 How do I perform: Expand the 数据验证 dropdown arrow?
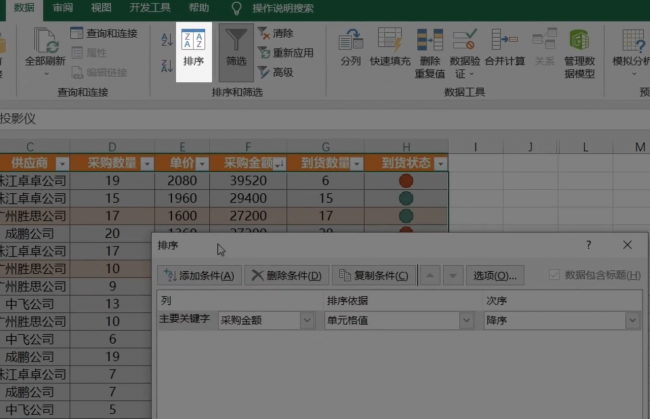click(x=472, y=74)
